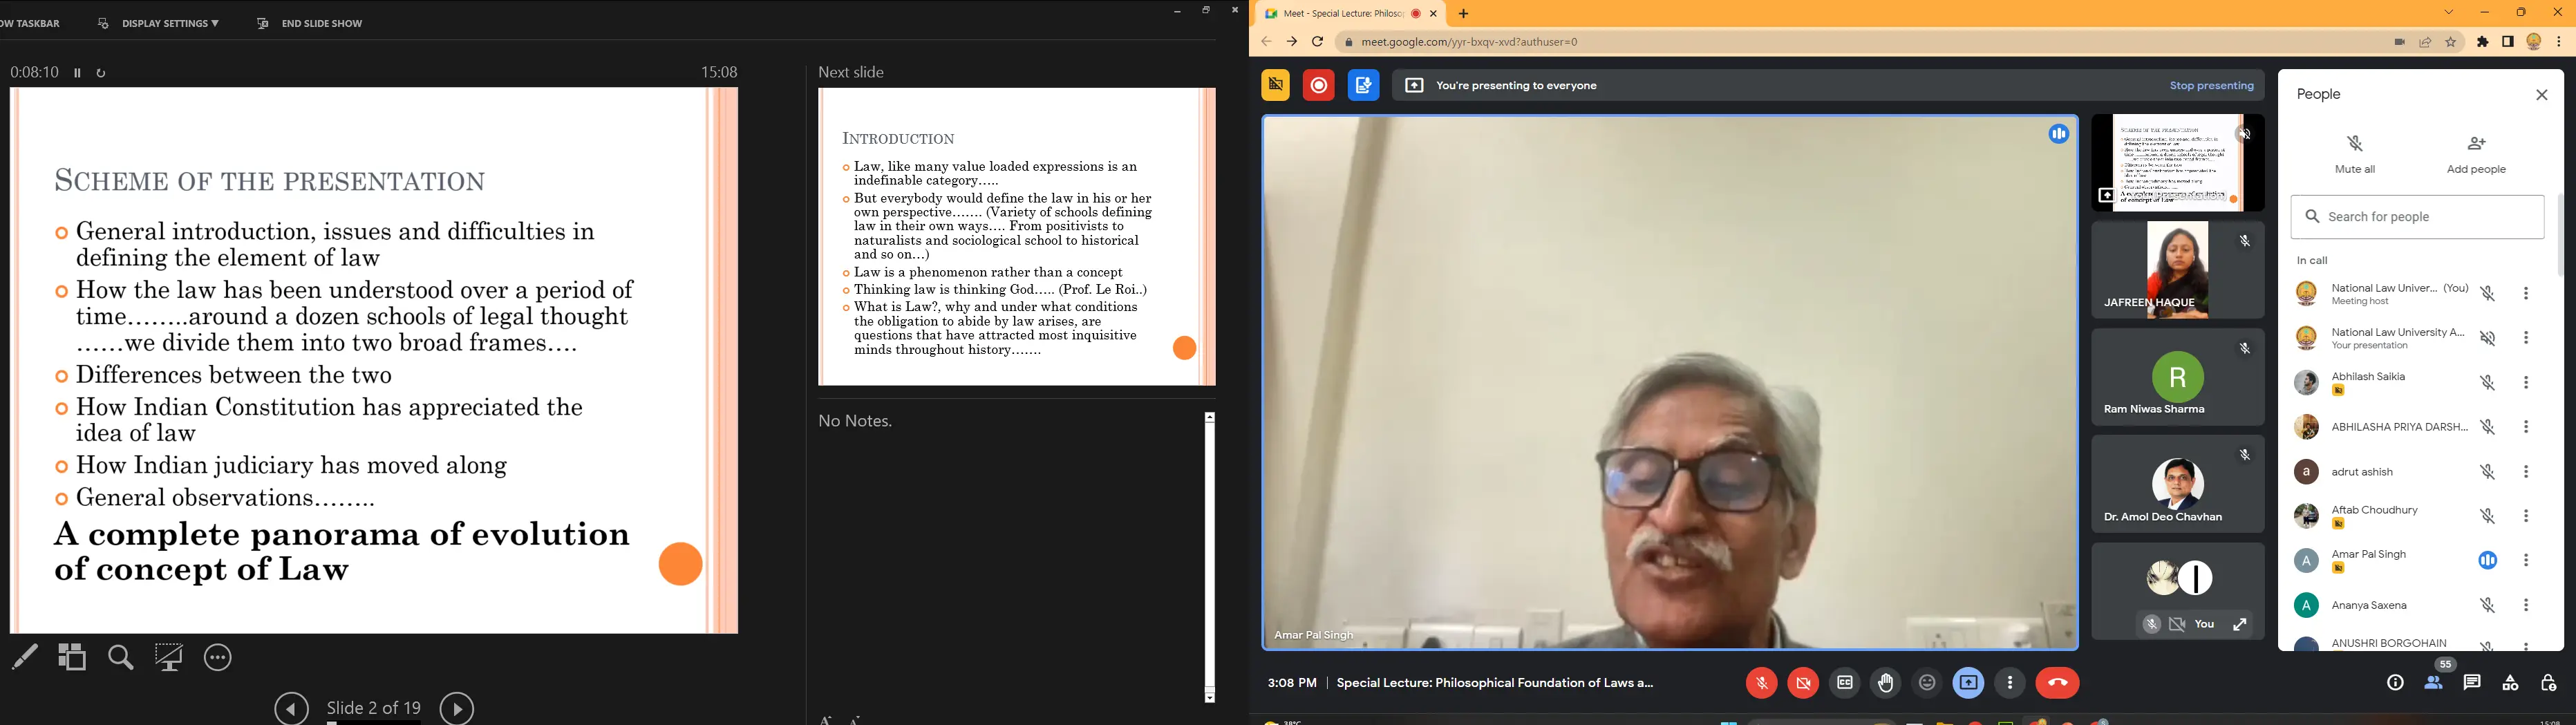The width and height of the screenshot is (2576, 725).
Task: Open the see all slides view
Action: [72, 657]
